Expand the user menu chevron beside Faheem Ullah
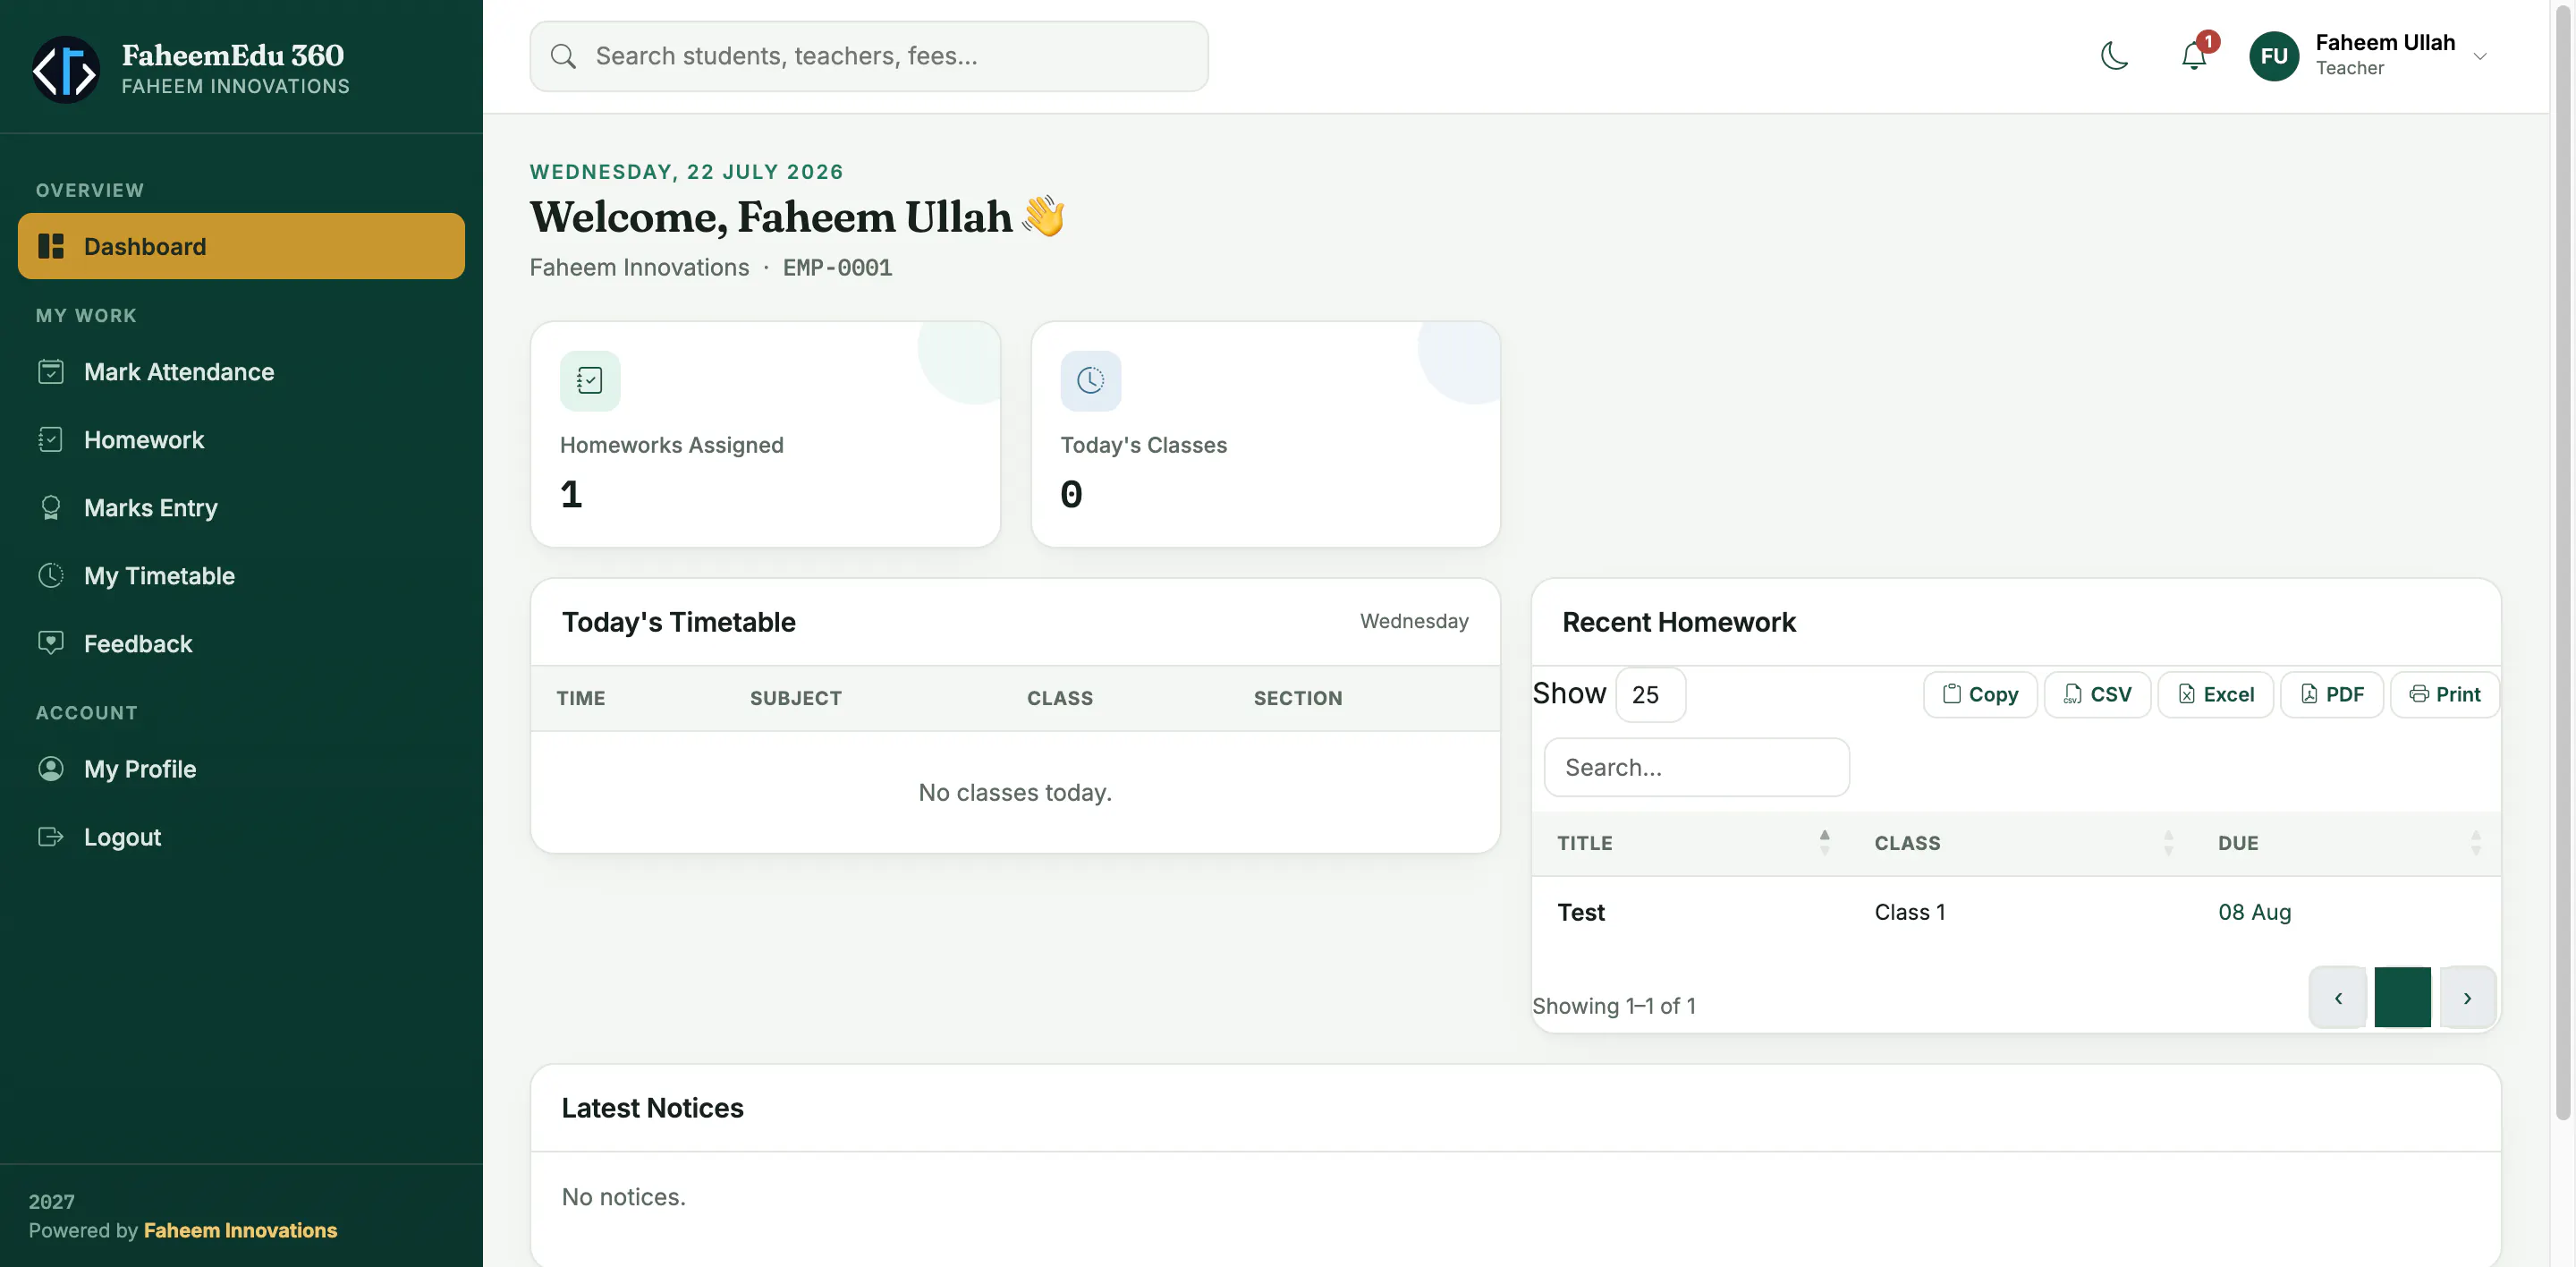The height and width of the screenshot is (1267, 2576). [2480, 56]
